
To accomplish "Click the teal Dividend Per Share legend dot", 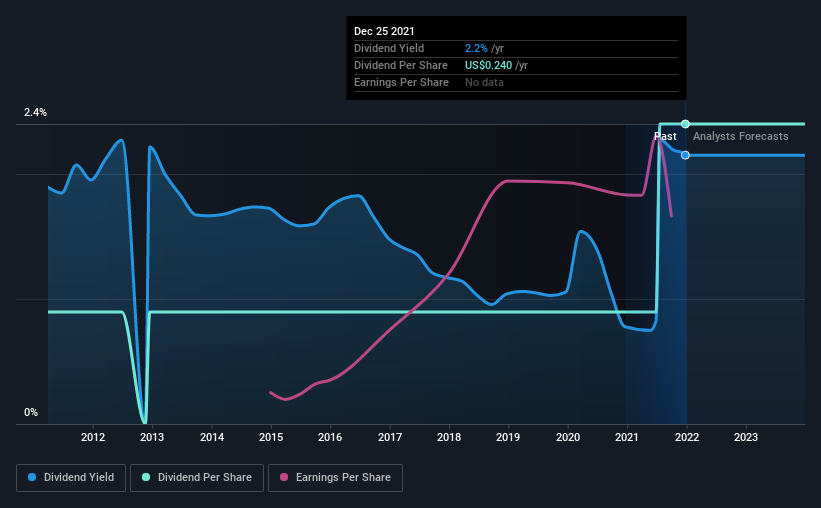I will click(146, 477).
